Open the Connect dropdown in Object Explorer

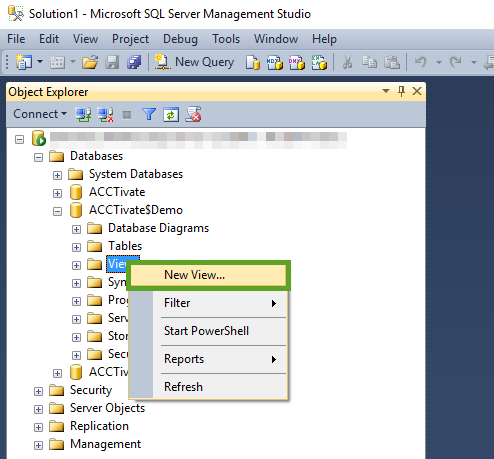tap(40, 114)
